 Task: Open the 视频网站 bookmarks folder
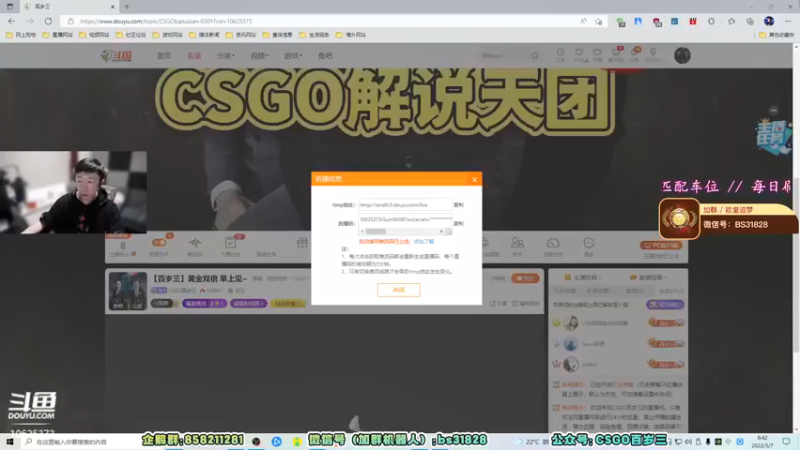pyautogui.click(x=95, y=35)
